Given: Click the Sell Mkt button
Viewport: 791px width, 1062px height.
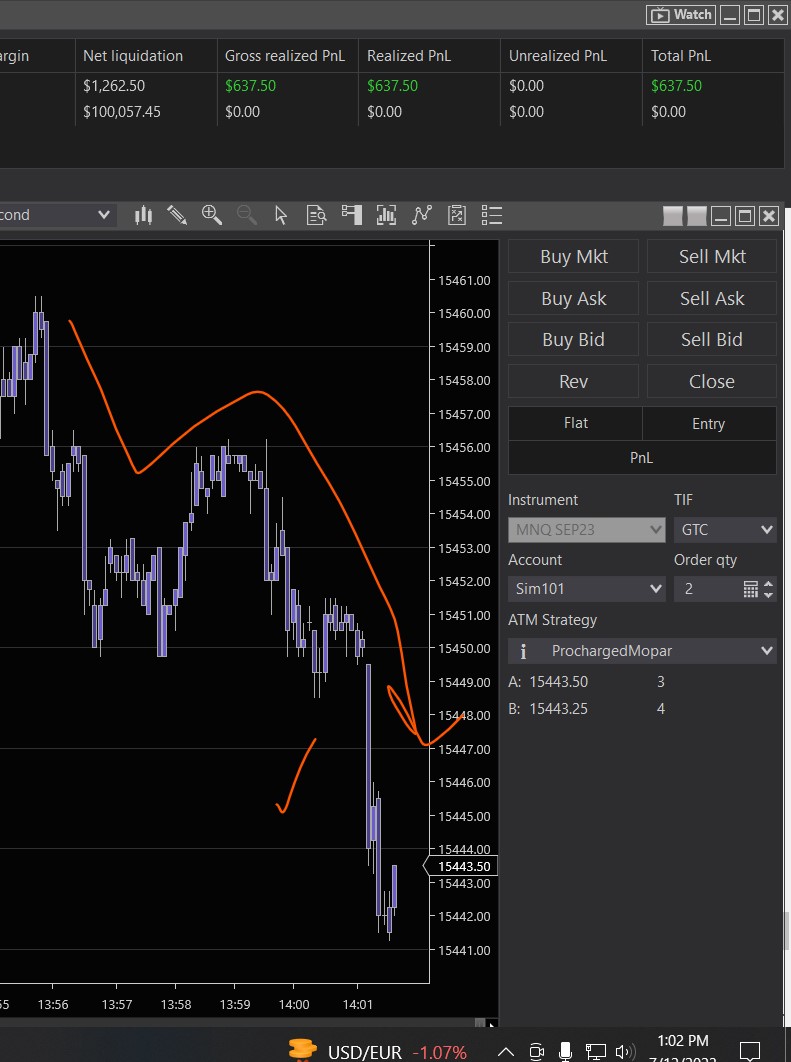Looking at the screenshot, I should coord(712,257).
